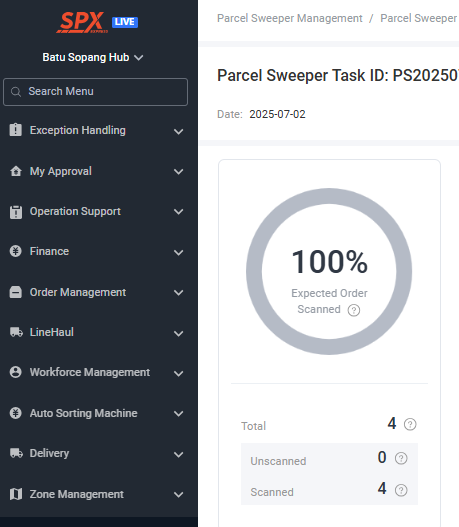
Task: Open the Batu Sopang Hub dropdown
Action: [93, 57]
